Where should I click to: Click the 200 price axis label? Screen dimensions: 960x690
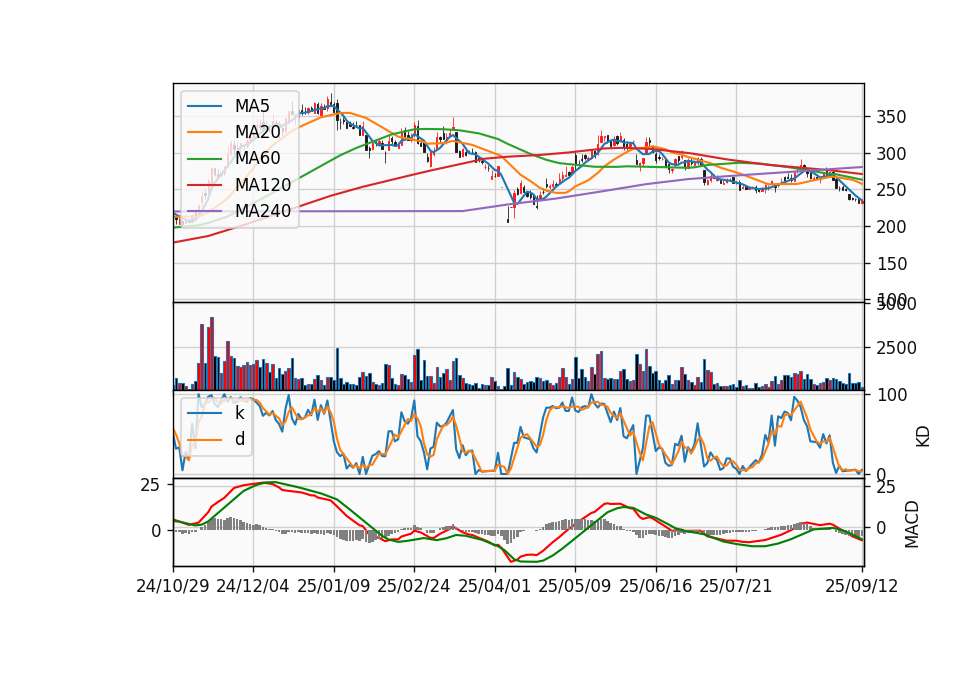click(x=891, y=227)
